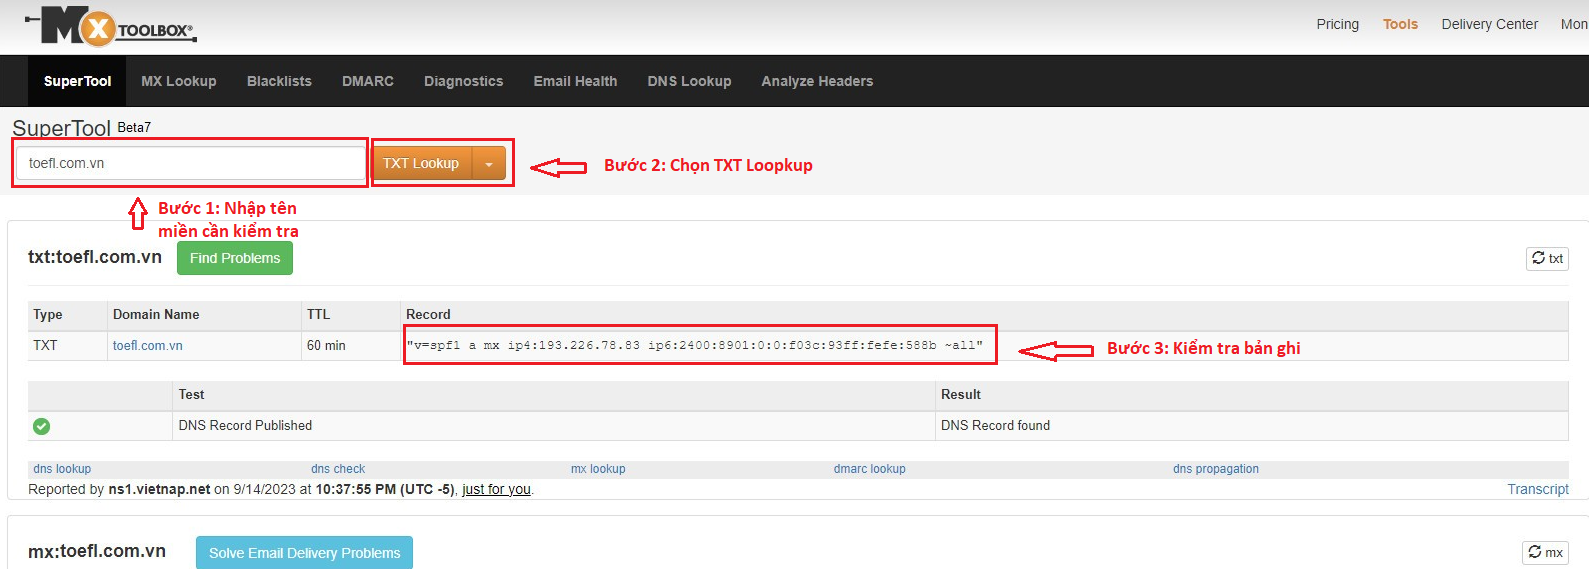Go to Pricing page
This screenshot has height=569, width=1589.
[x=1337, y=24]
